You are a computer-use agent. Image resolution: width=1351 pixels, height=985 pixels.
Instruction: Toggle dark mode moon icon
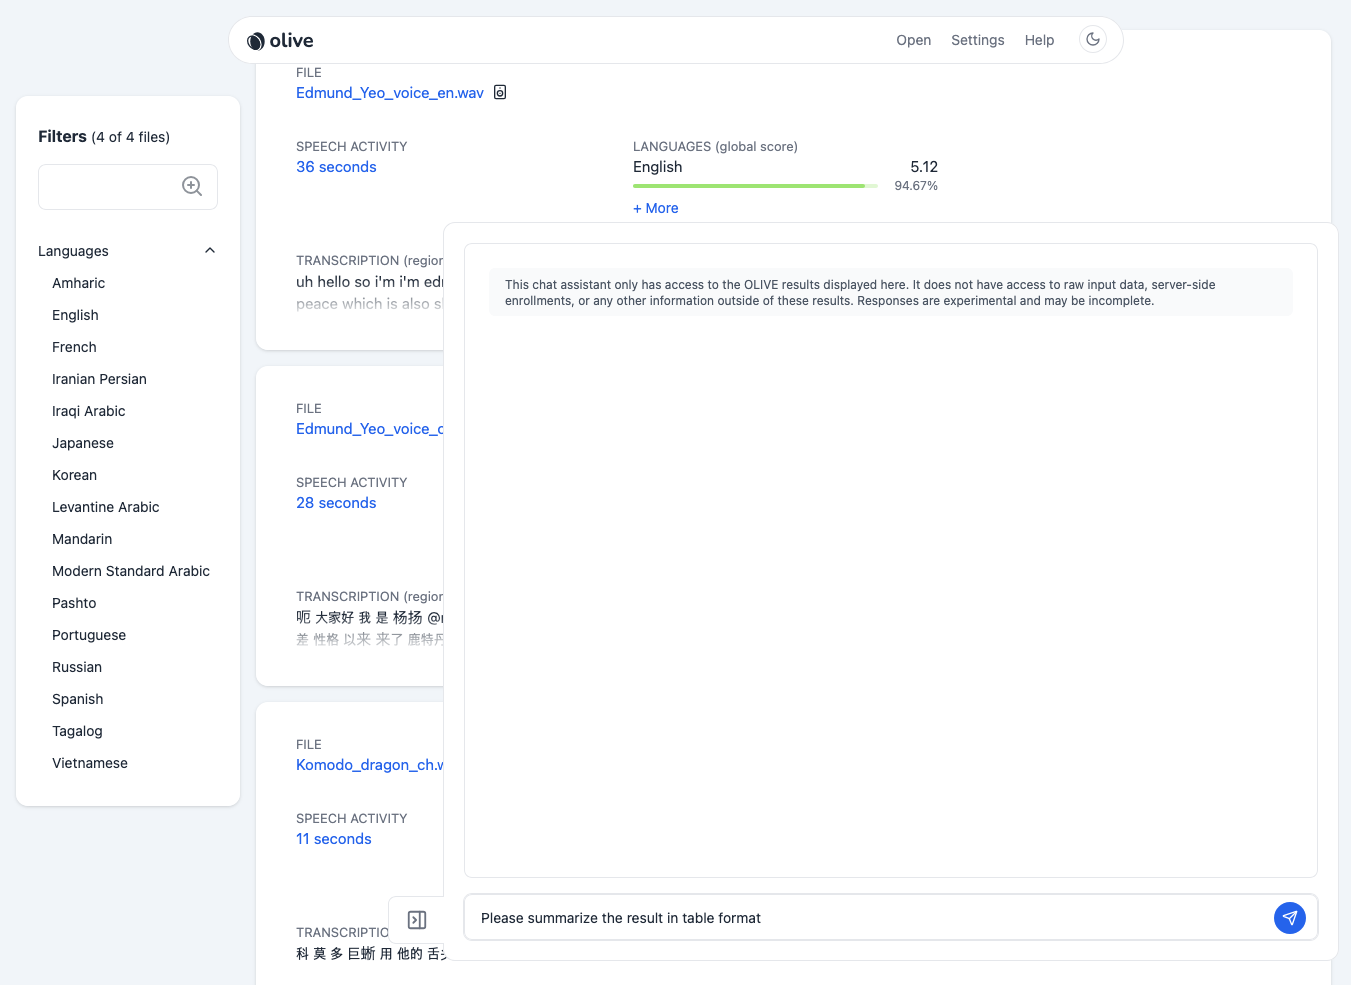[1093, 40]
